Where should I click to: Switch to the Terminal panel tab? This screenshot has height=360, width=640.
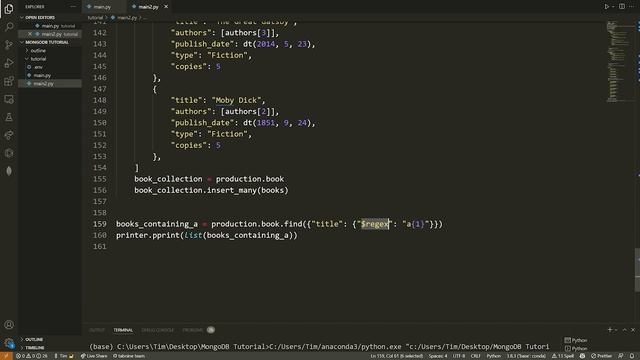click(123, 330)
